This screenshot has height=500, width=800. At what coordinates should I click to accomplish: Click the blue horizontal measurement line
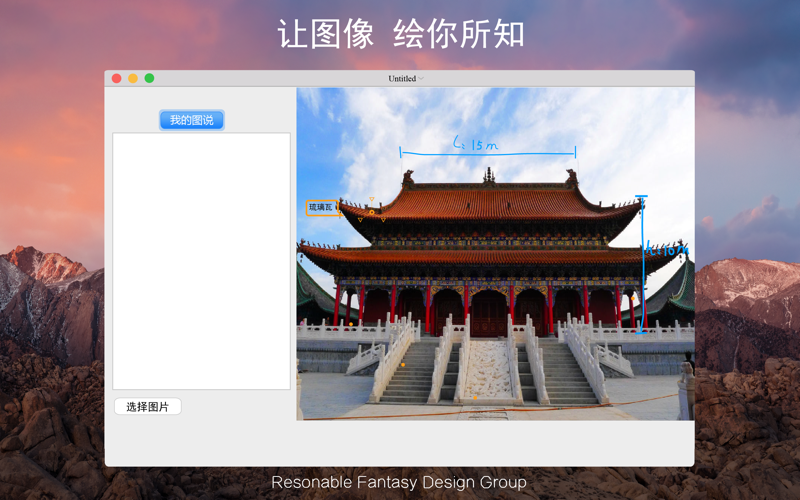point(488,153)
